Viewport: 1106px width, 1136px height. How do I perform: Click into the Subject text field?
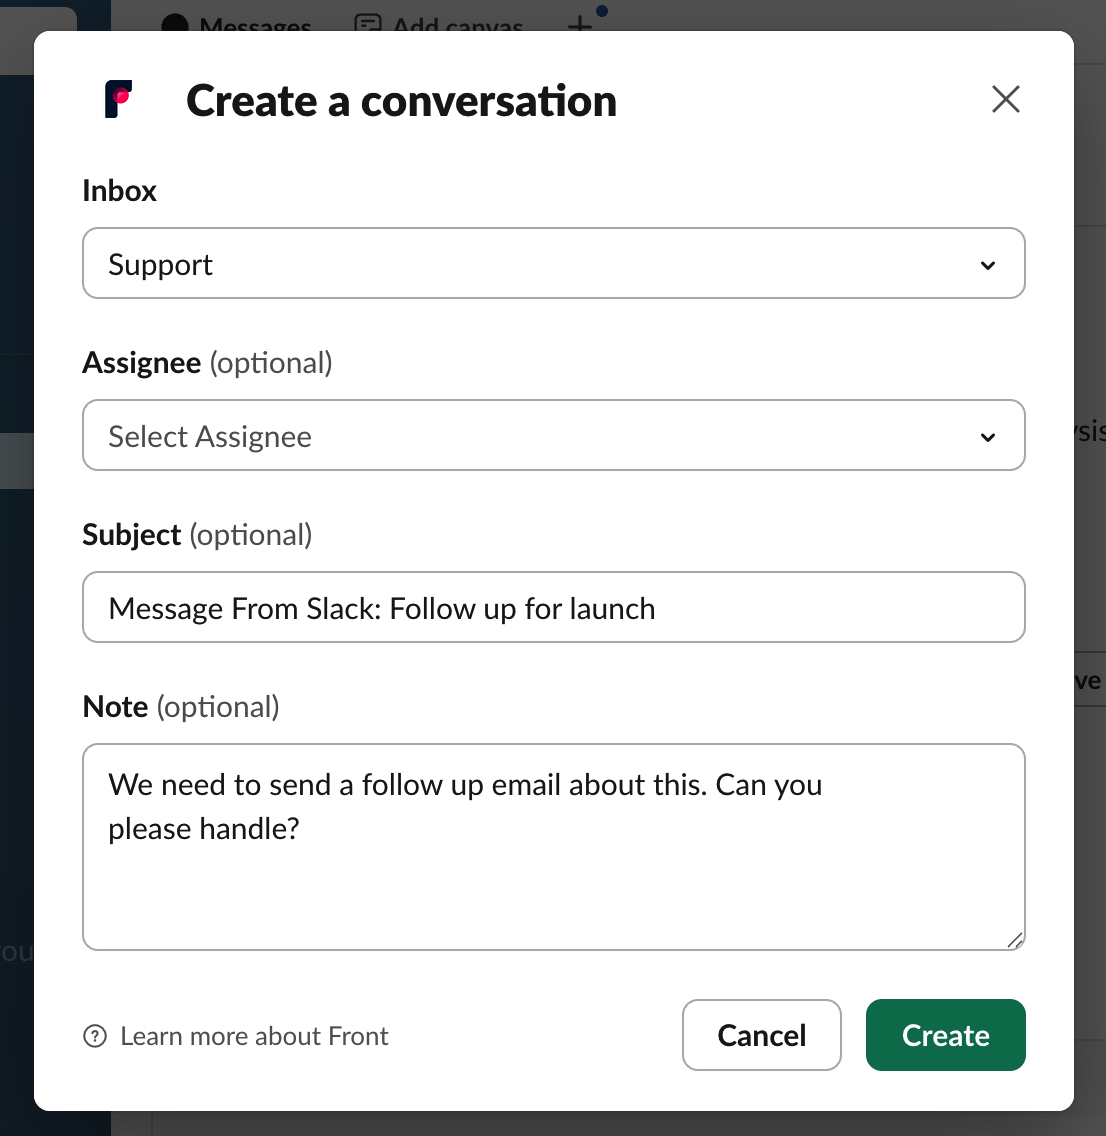pos(553,608)
